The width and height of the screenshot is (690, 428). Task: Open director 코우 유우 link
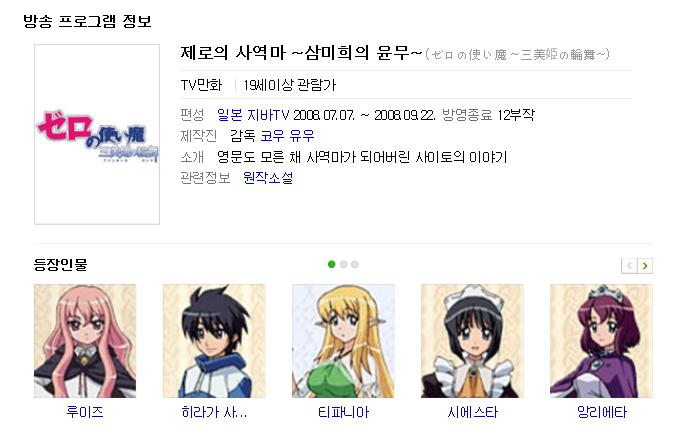point(287,136)
